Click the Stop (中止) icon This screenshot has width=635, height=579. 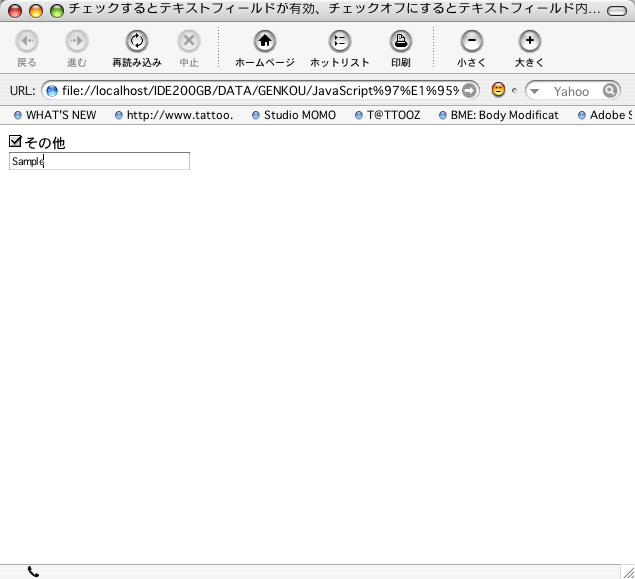[189, 41]
